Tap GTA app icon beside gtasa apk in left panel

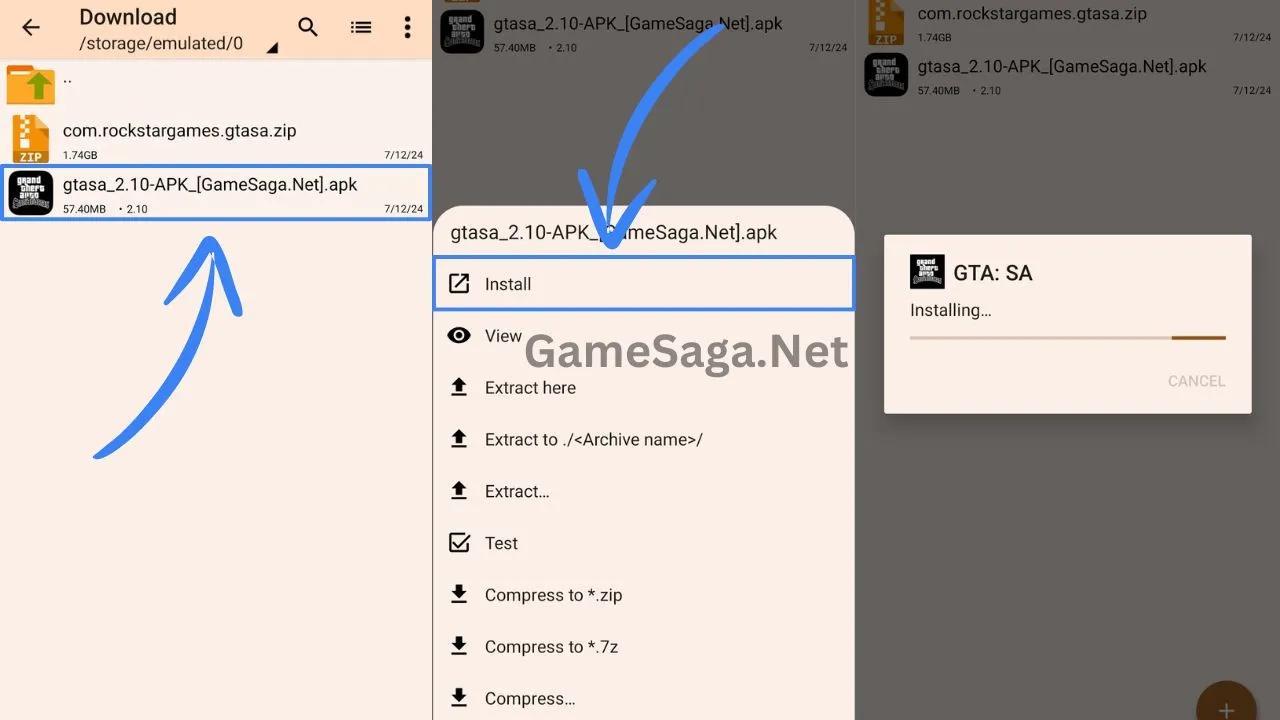[30, 193]
